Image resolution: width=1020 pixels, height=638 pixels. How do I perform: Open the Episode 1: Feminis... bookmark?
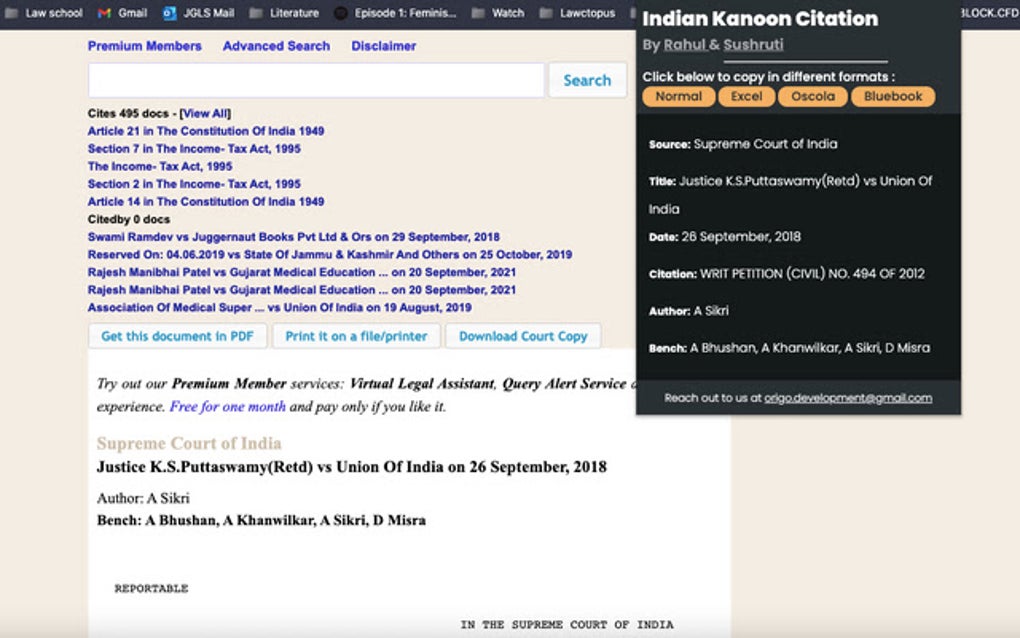click(404, 13)
